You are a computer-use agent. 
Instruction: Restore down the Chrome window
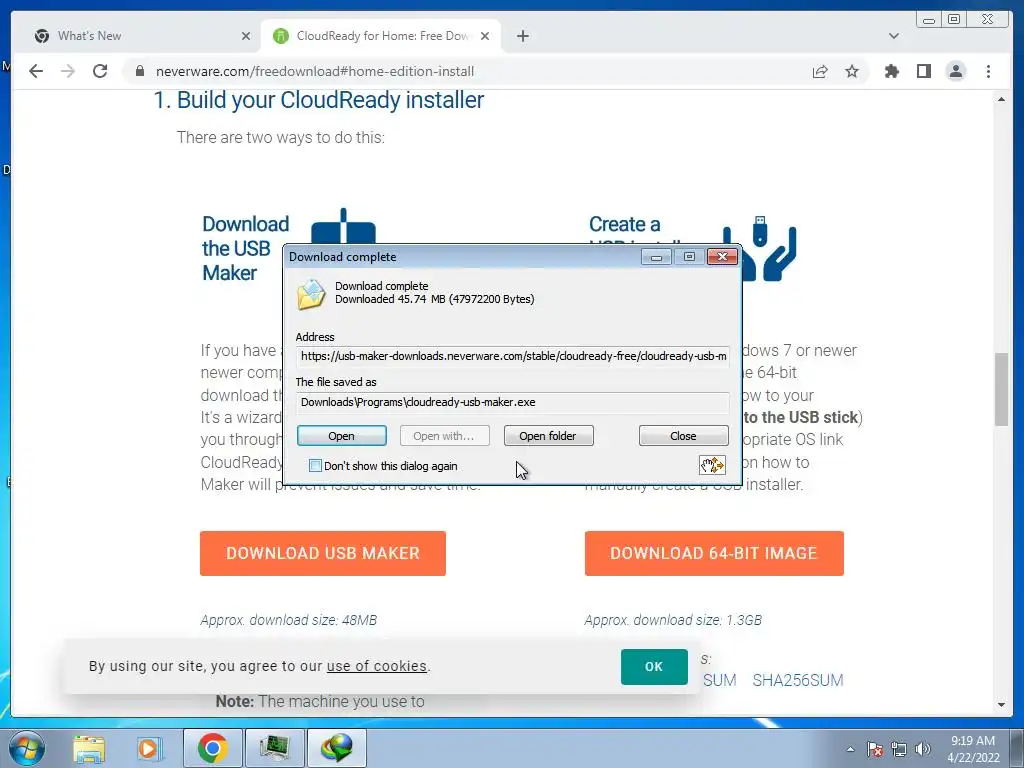pyautogui.click(x=954, y=20)
